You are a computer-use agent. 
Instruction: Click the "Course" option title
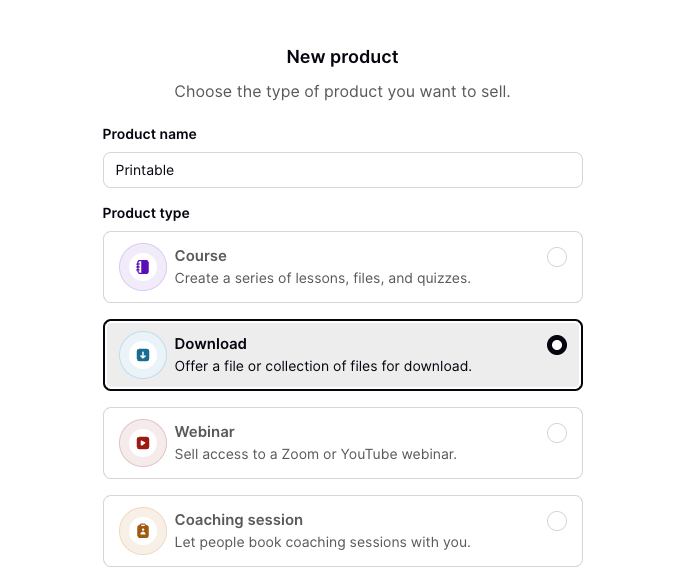pyautogui.click(x=201, y=256)
